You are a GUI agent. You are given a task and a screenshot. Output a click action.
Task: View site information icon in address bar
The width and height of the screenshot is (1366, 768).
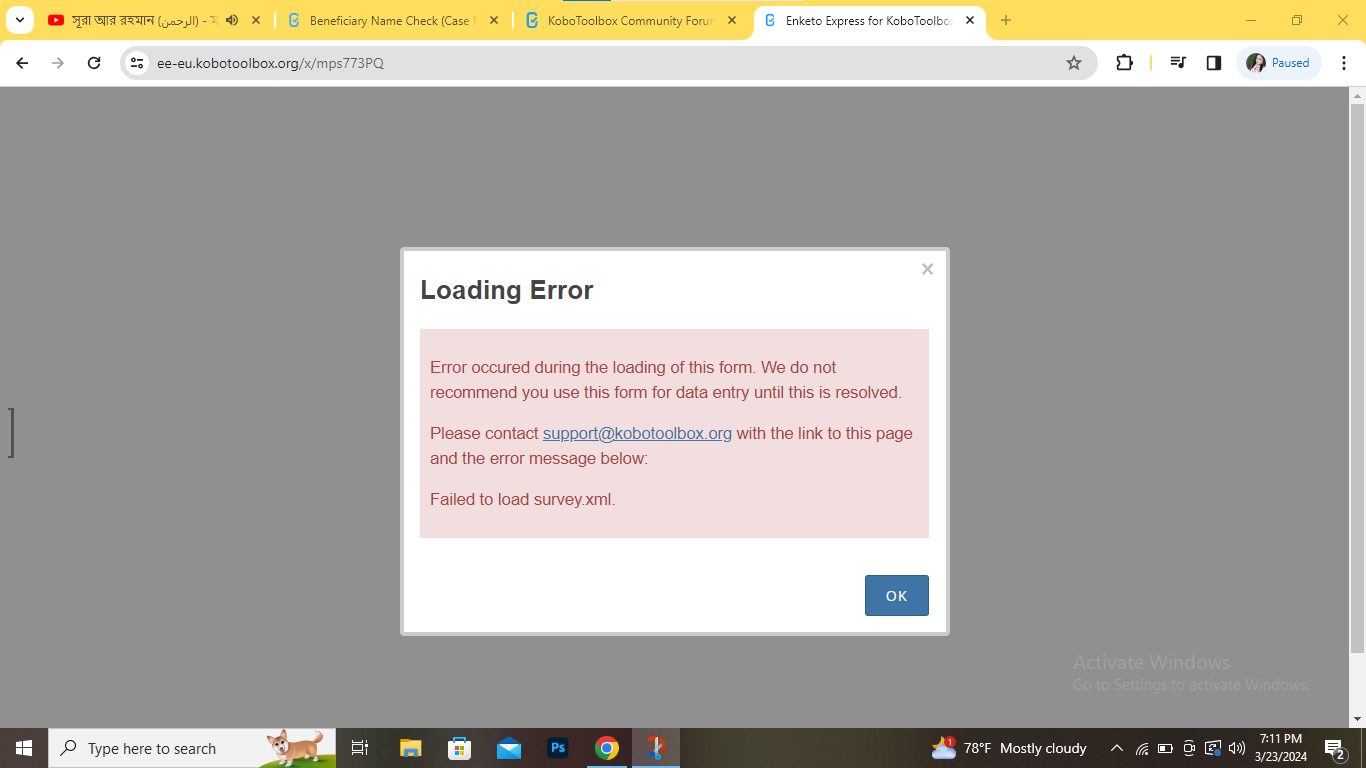tap(138, 63)
